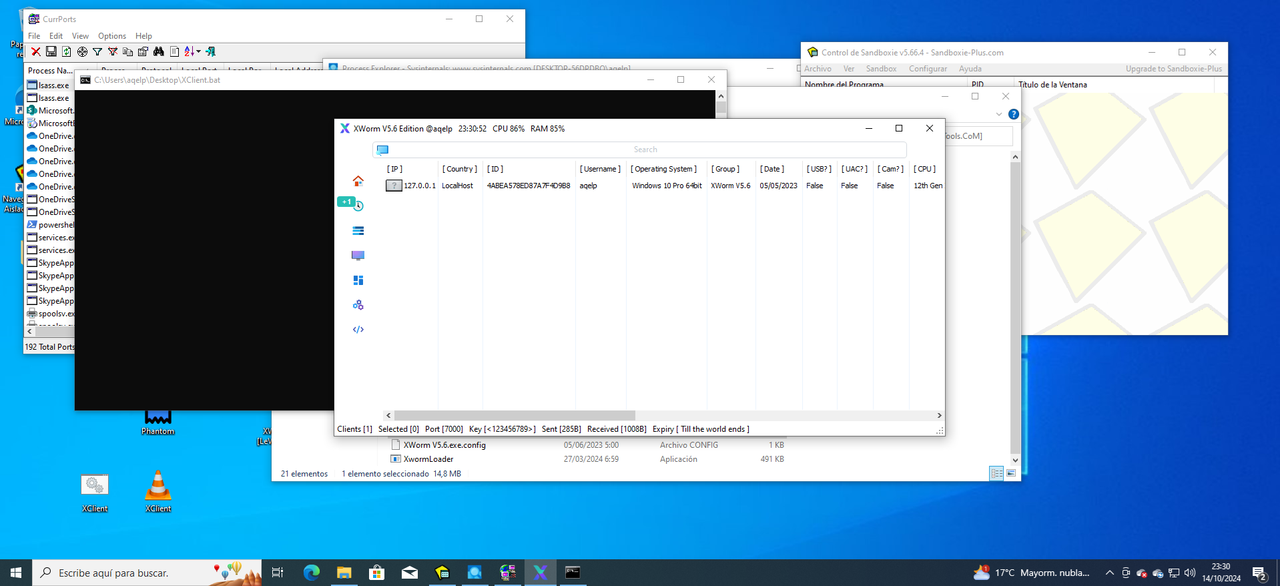Viewport: 1280px width, 586px height.
Task: Click the Upgrade to Sandboxie-Plus link
Action: coord(1174,69)
